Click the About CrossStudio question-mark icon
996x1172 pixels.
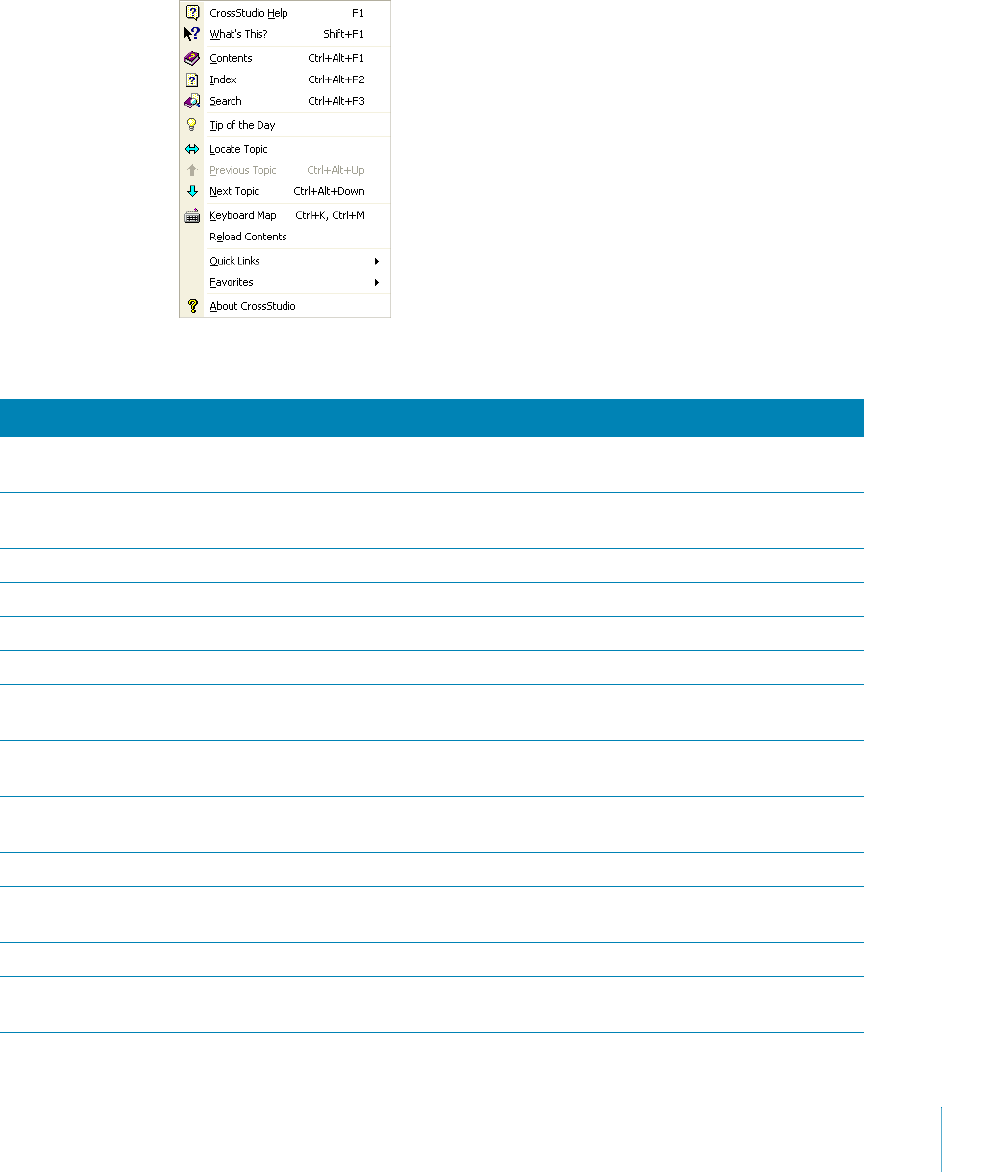pos(192,306)
